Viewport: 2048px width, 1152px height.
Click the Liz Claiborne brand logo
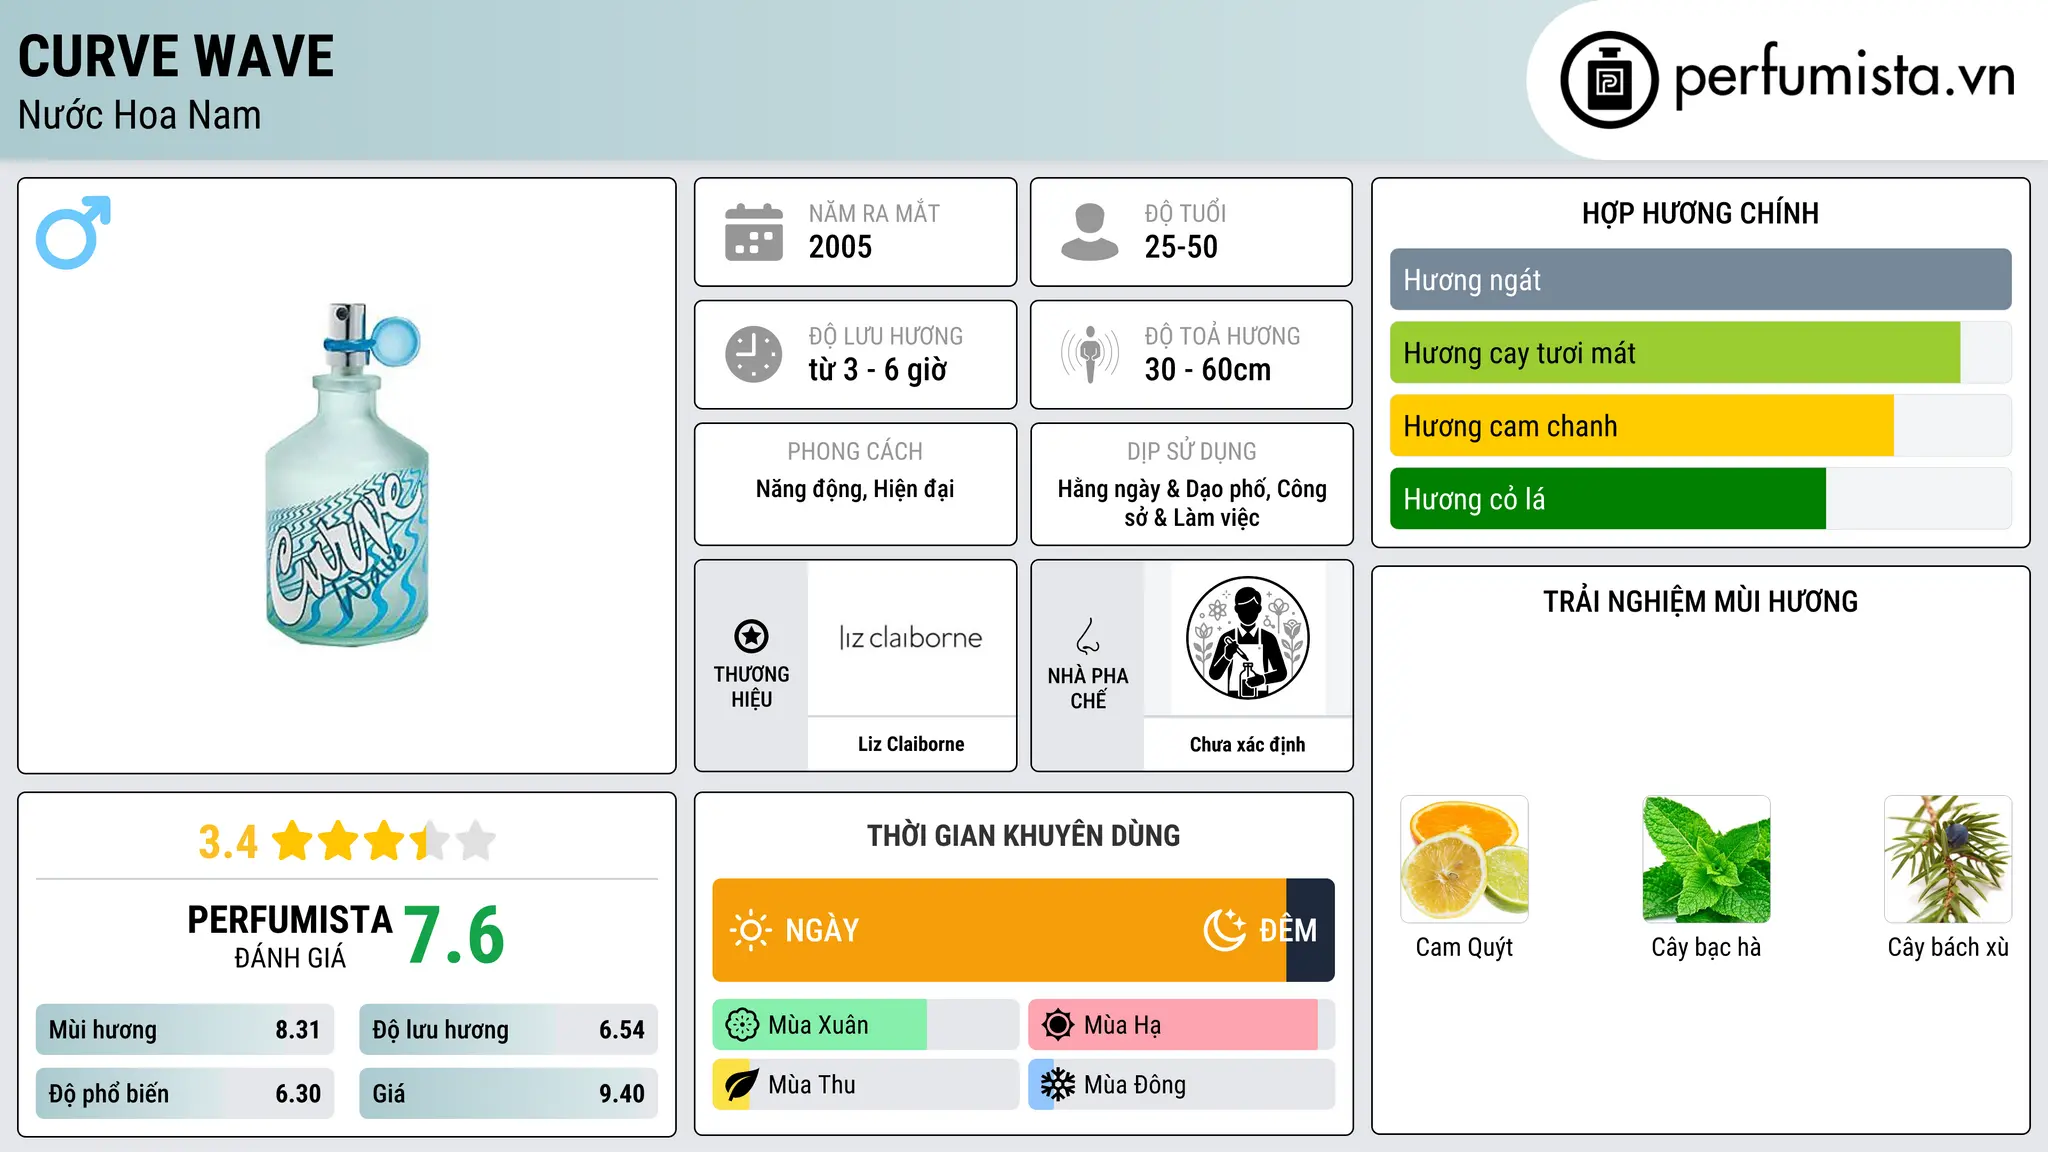pyautogui.click(x=911, y=638)
